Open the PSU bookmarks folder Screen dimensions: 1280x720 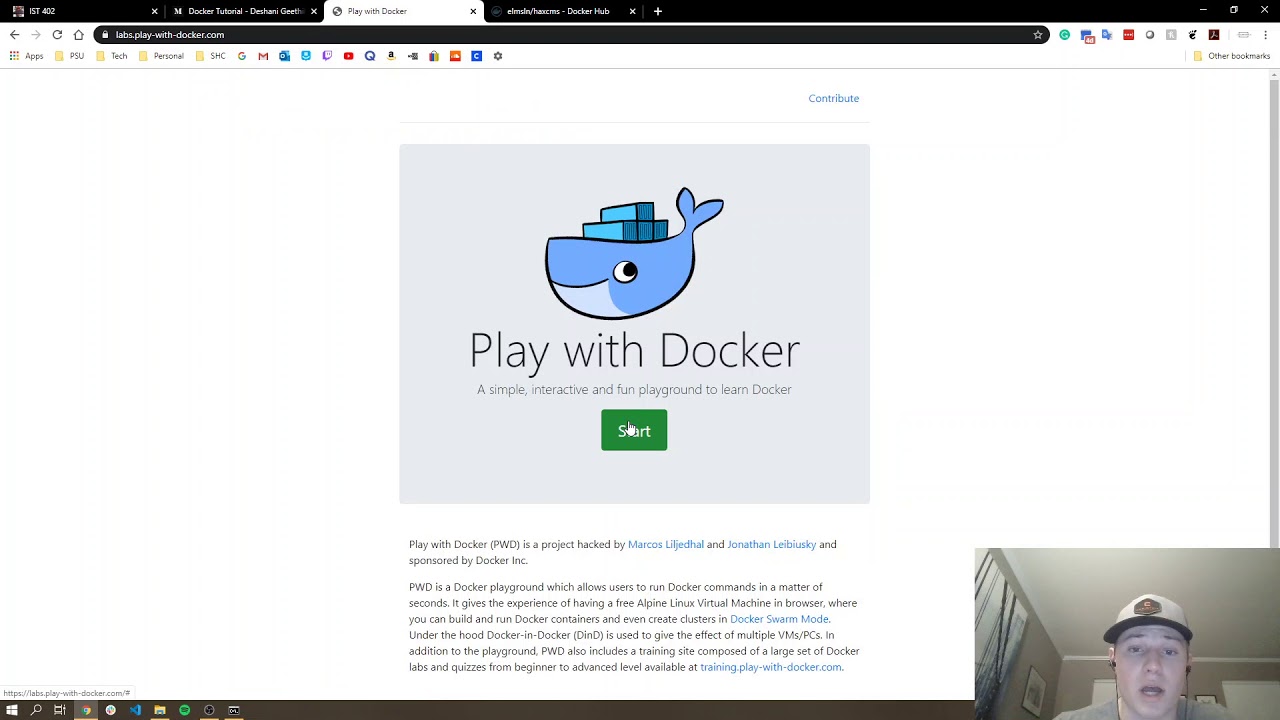point(70,56)
